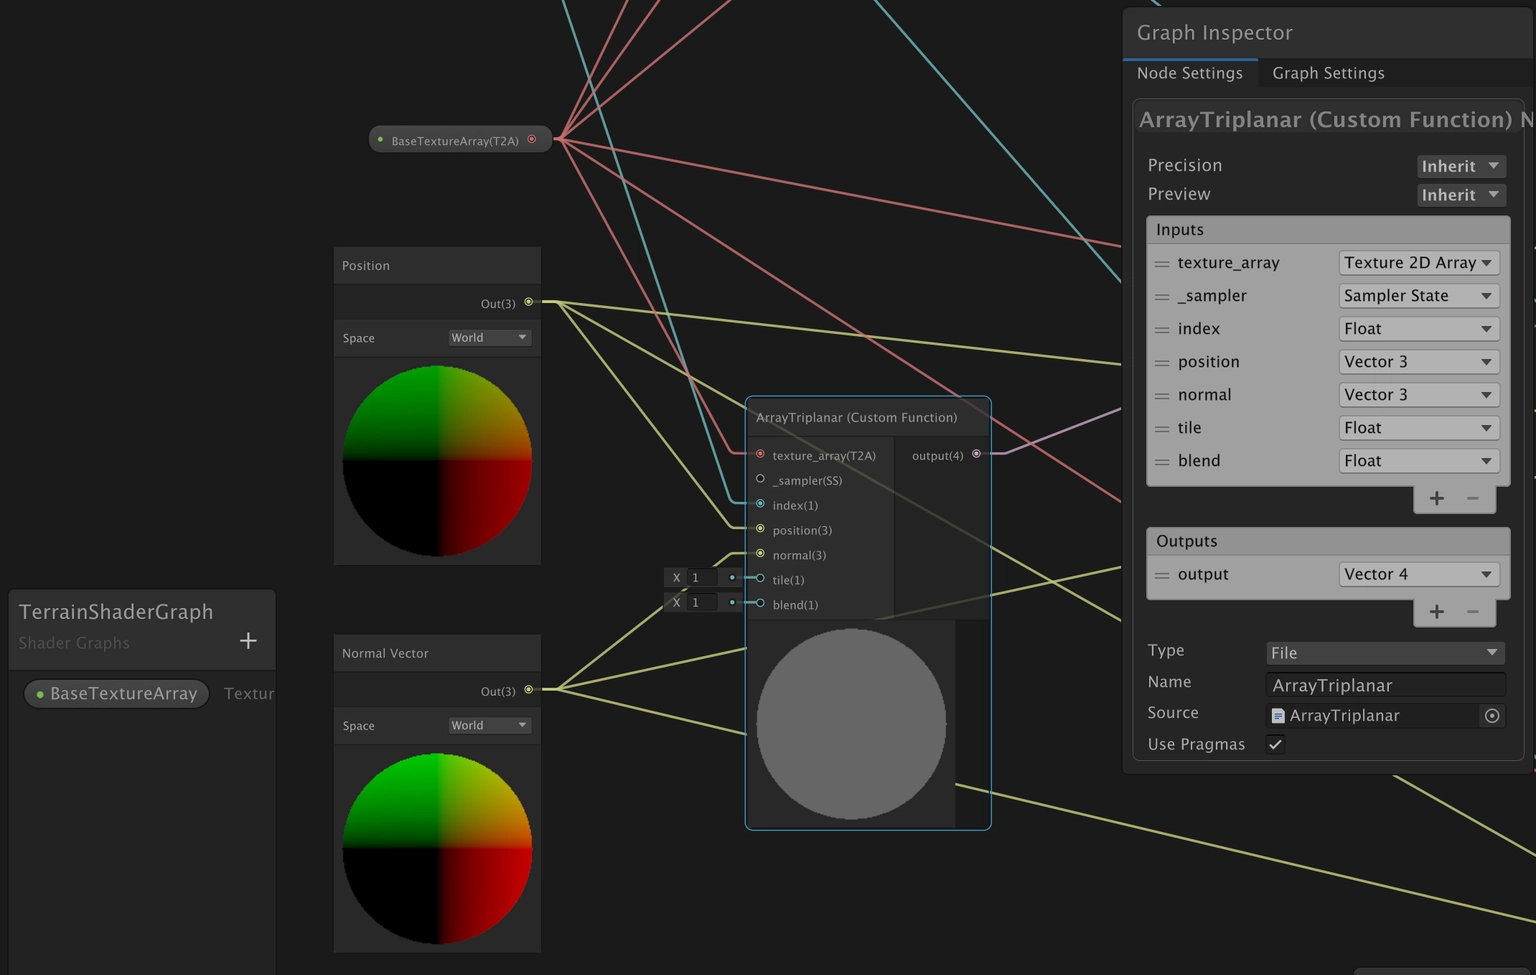Click minus button under Outputs list

1473,612
